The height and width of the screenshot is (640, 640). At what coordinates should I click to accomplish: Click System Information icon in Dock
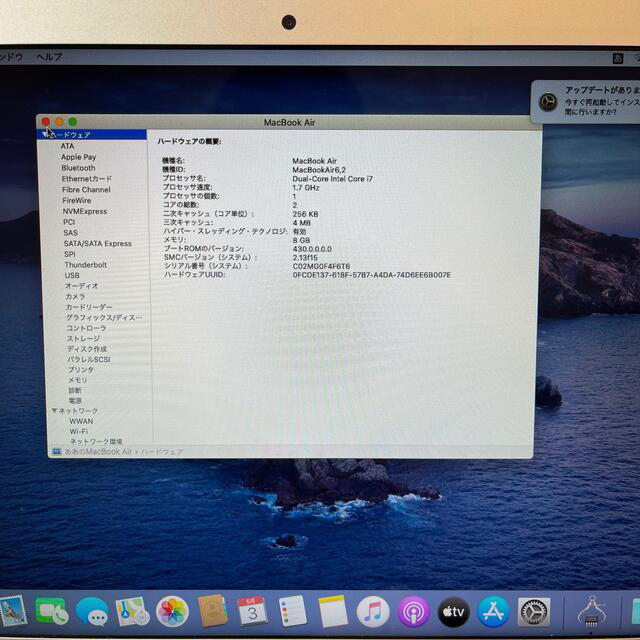click(591, 611)
